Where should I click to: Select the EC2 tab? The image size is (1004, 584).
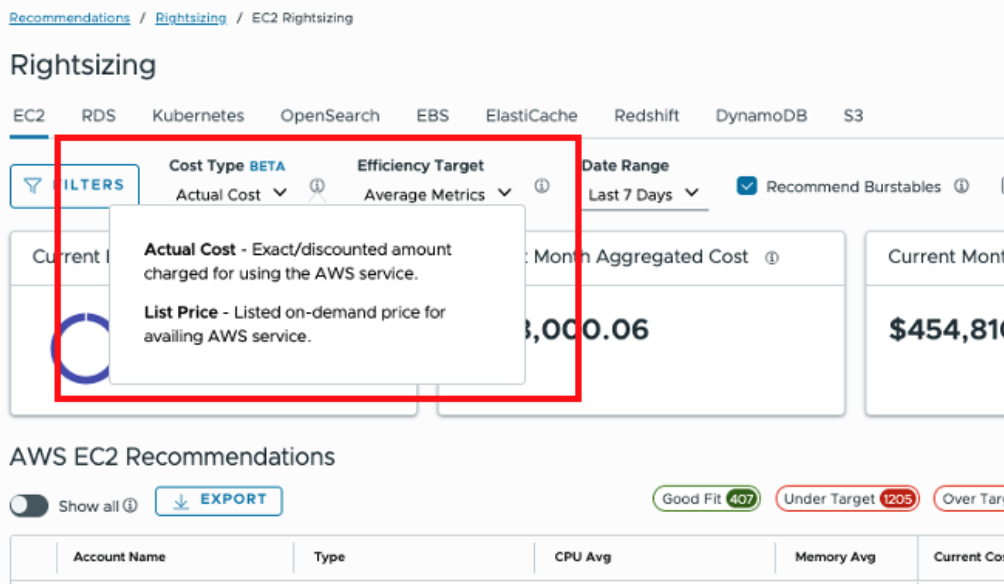point(29,116)
